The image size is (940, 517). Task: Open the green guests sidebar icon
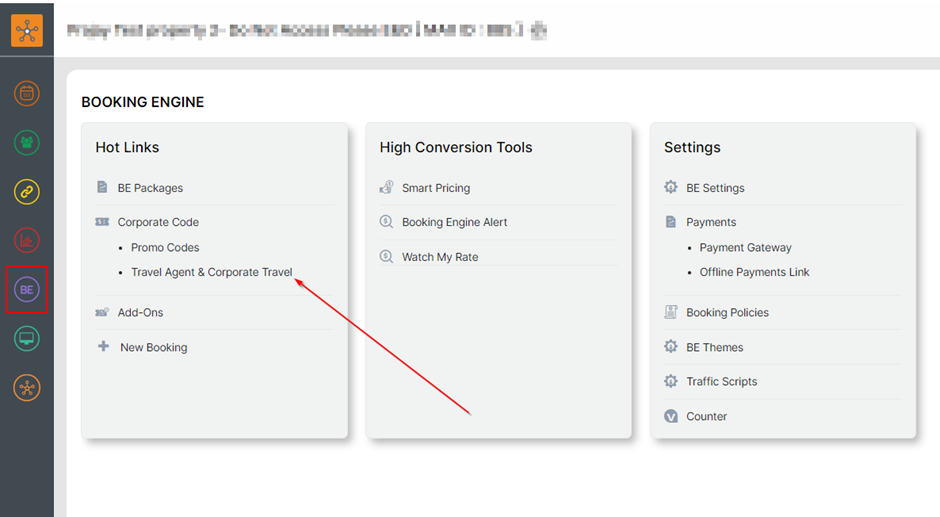(x=27, y=143)
